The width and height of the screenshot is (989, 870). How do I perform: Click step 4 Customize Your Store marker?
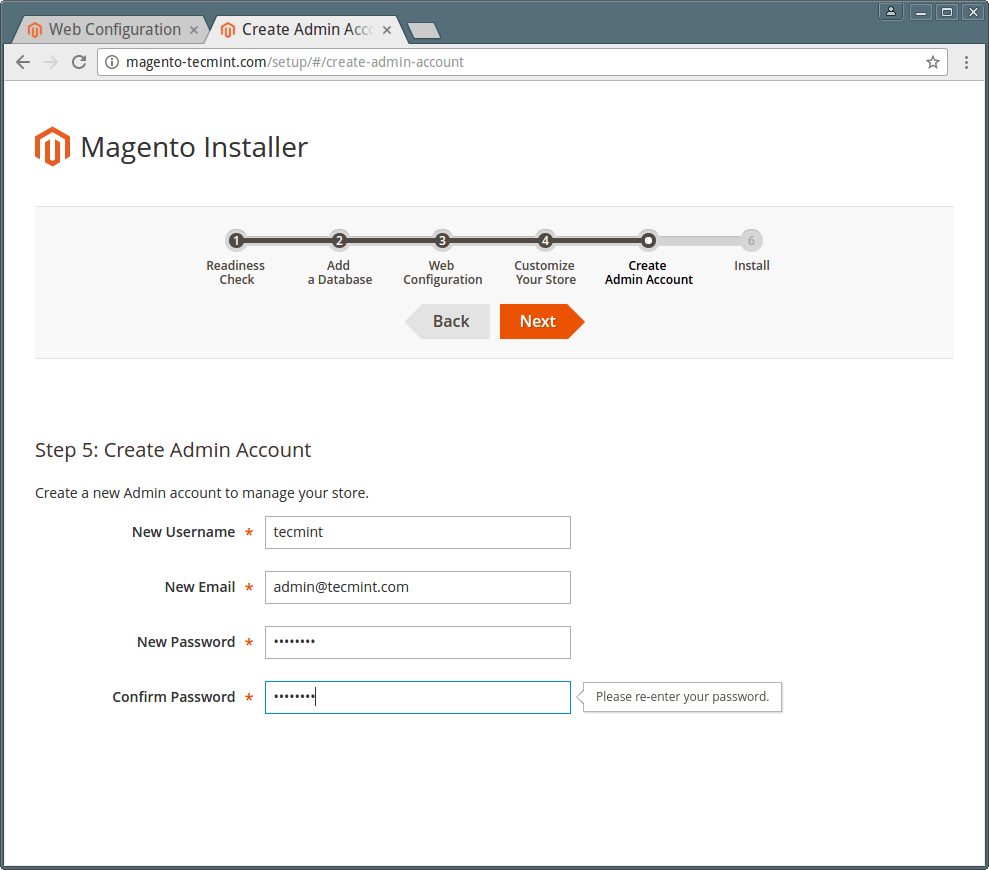click(x=545, y=240)
